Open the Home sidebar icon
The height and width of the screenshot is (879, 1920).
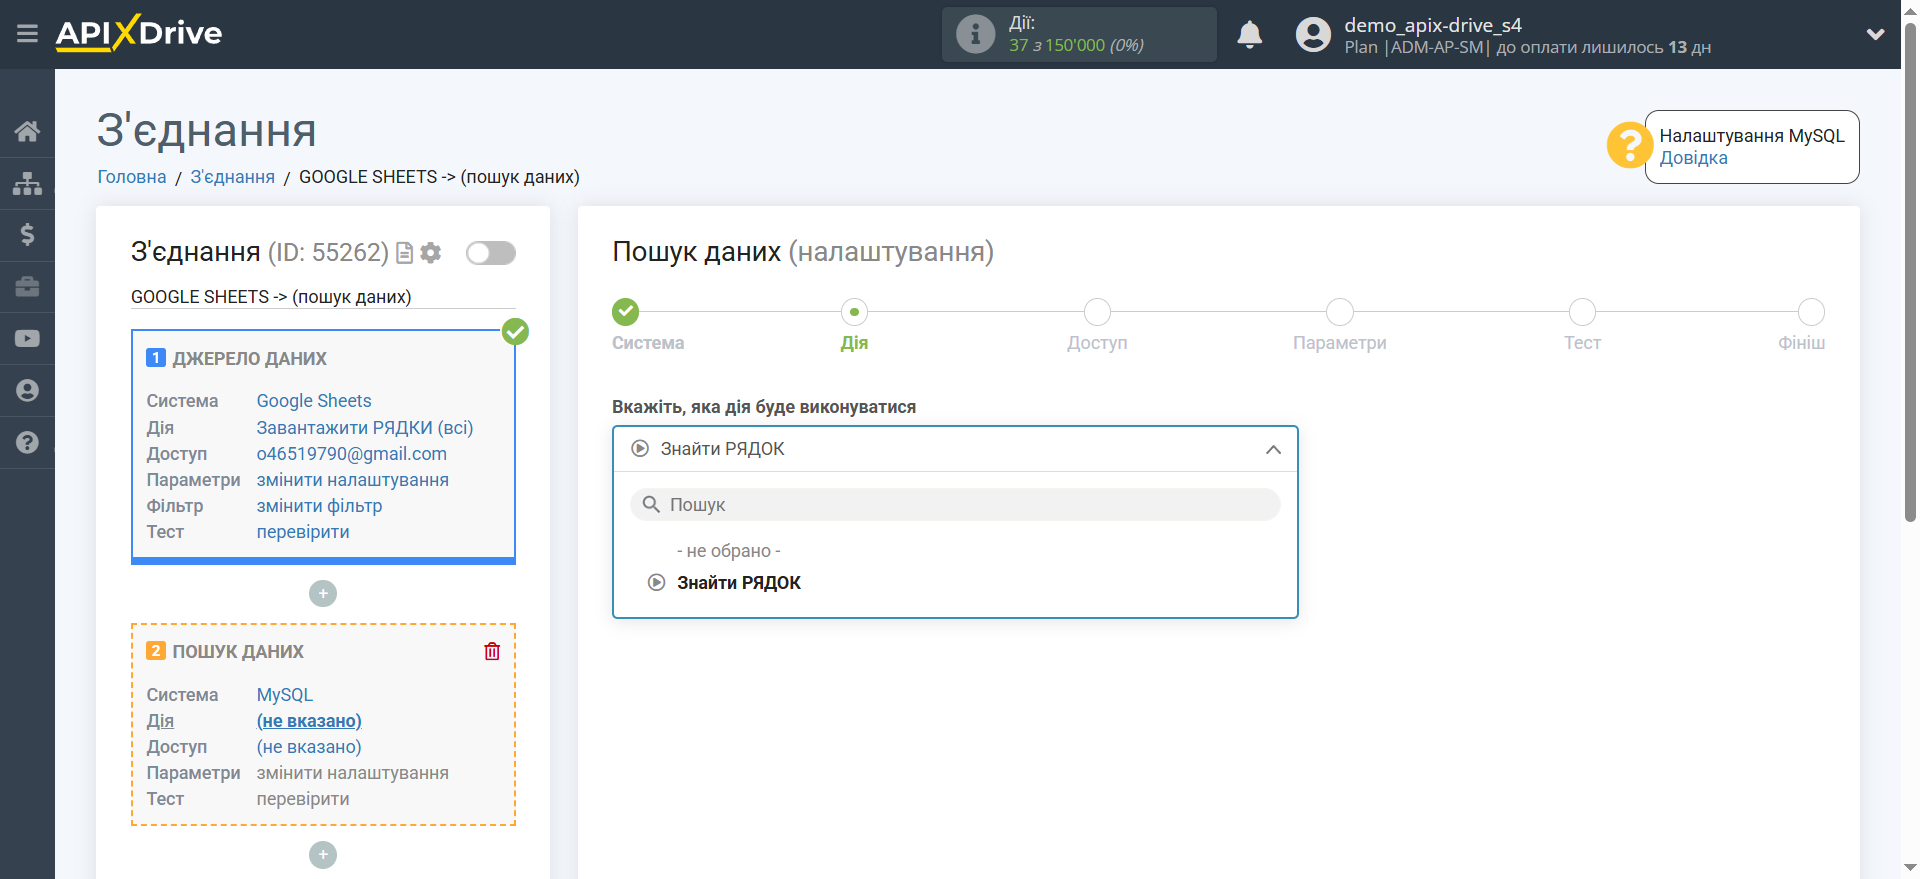coord(27,131)
